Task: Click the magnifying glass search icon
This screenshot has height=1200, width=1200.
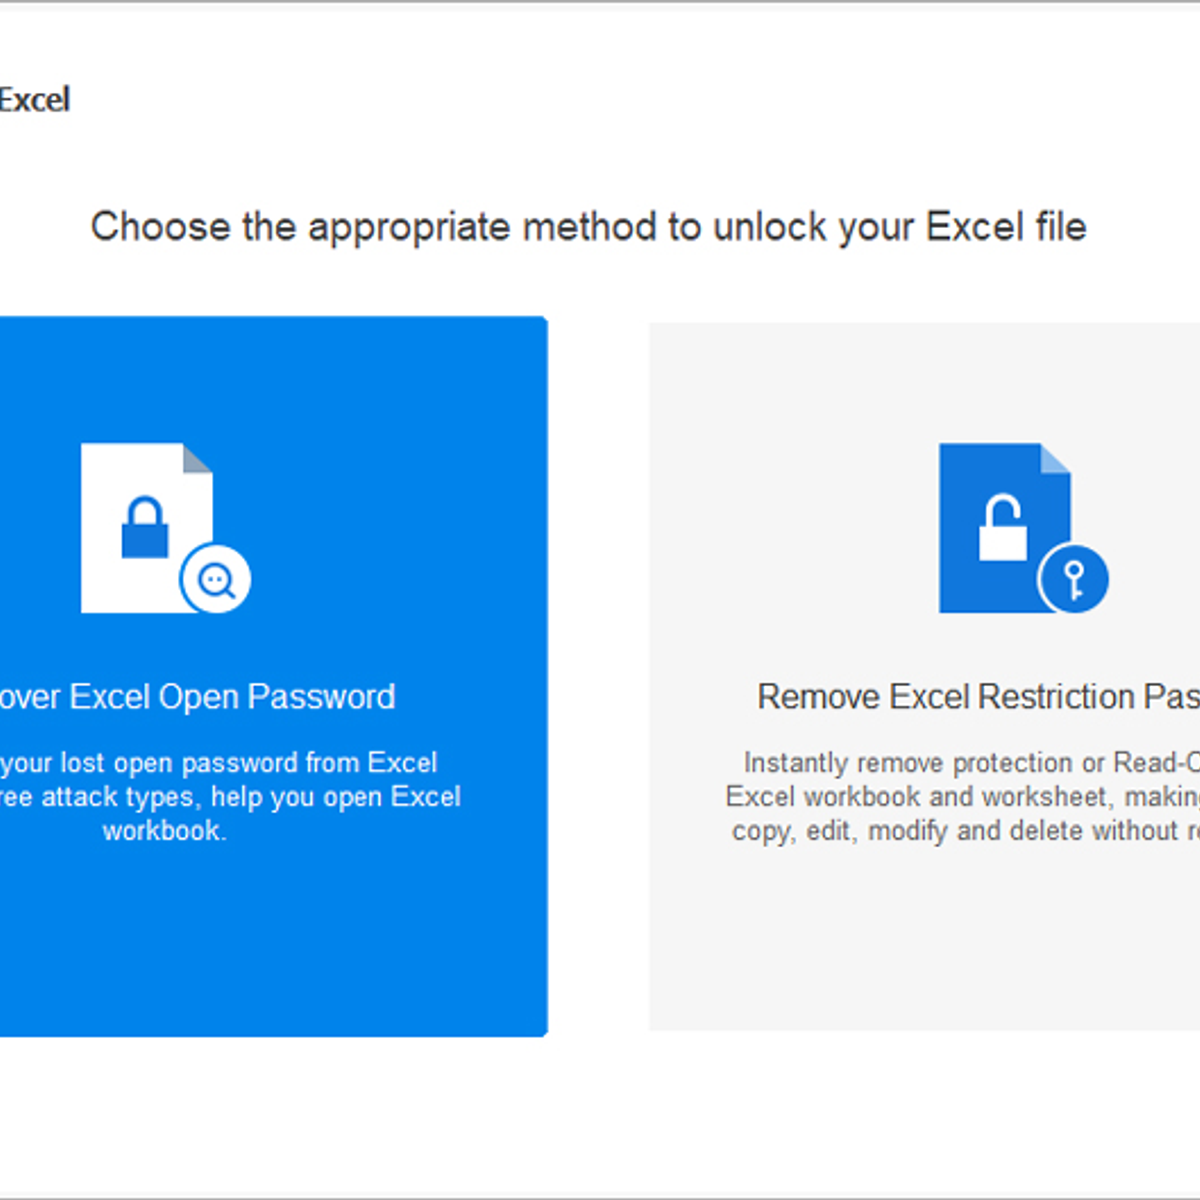Action: click(x=216, y=578)
